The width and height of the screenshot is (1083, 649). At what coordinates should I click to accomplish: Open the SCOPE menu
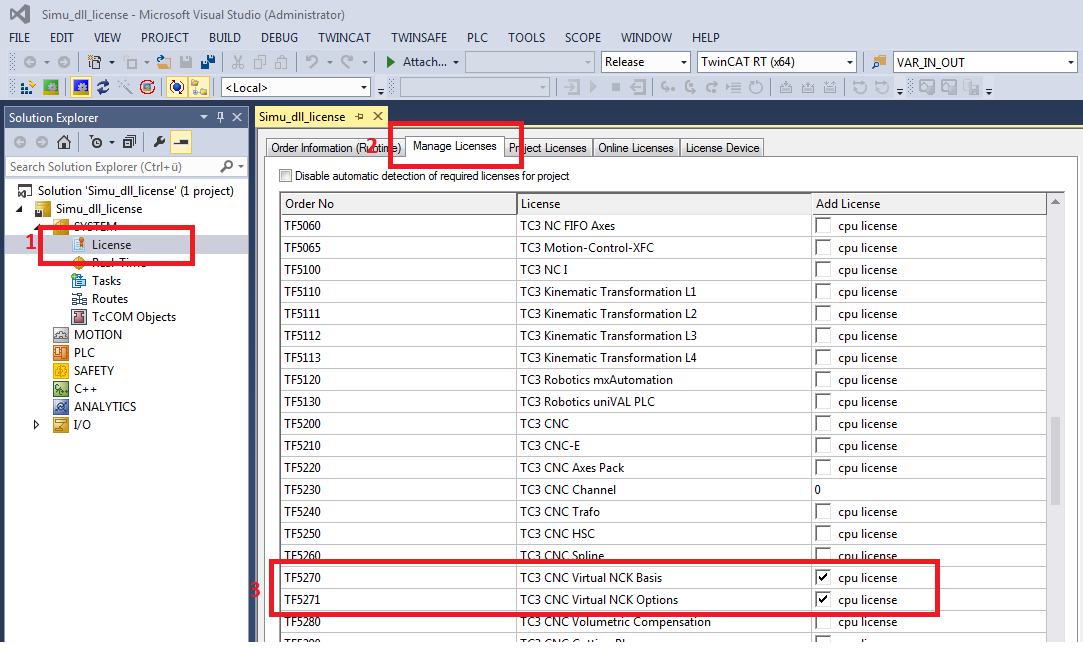point(583,38)
